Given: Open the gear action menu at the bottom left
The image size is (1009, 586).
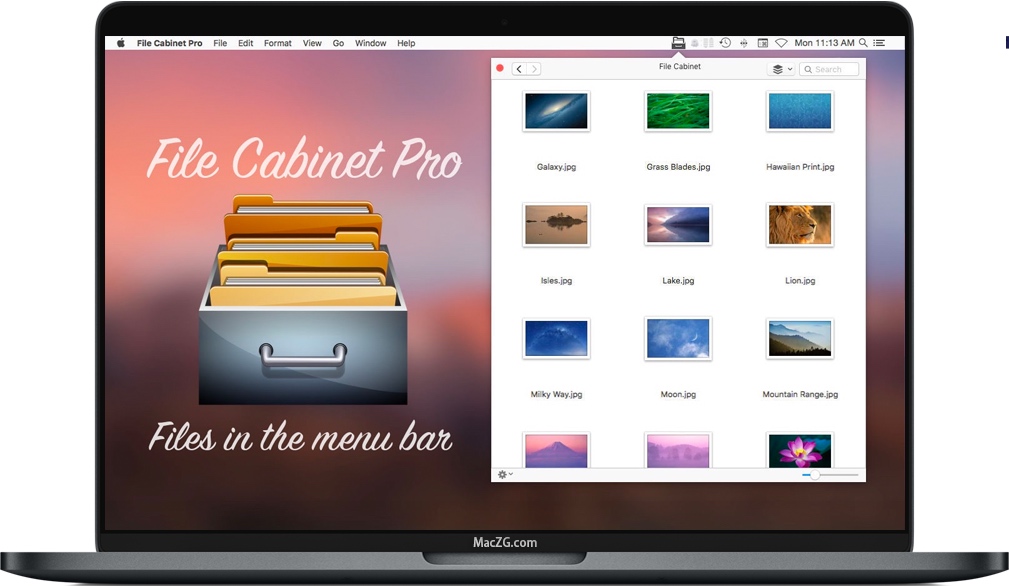Looking at the screenshot, I should (500, 474).
